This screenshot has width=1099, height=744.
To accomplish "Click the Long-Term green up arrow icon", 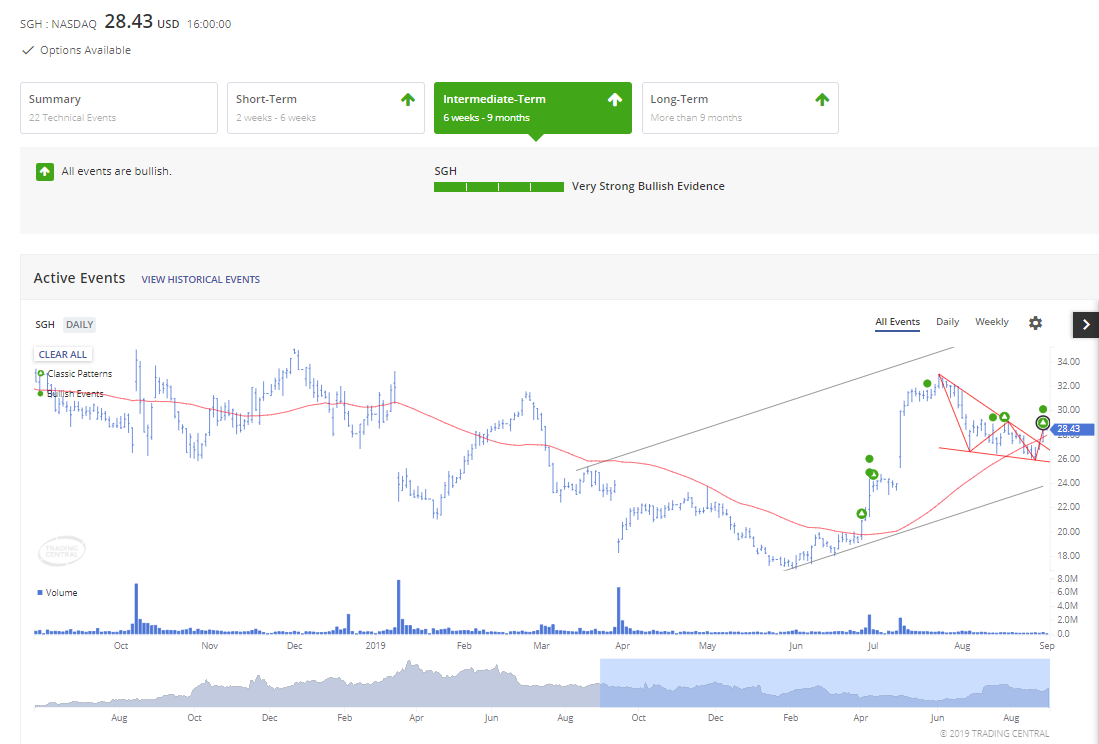I will (x=822, y=99).
